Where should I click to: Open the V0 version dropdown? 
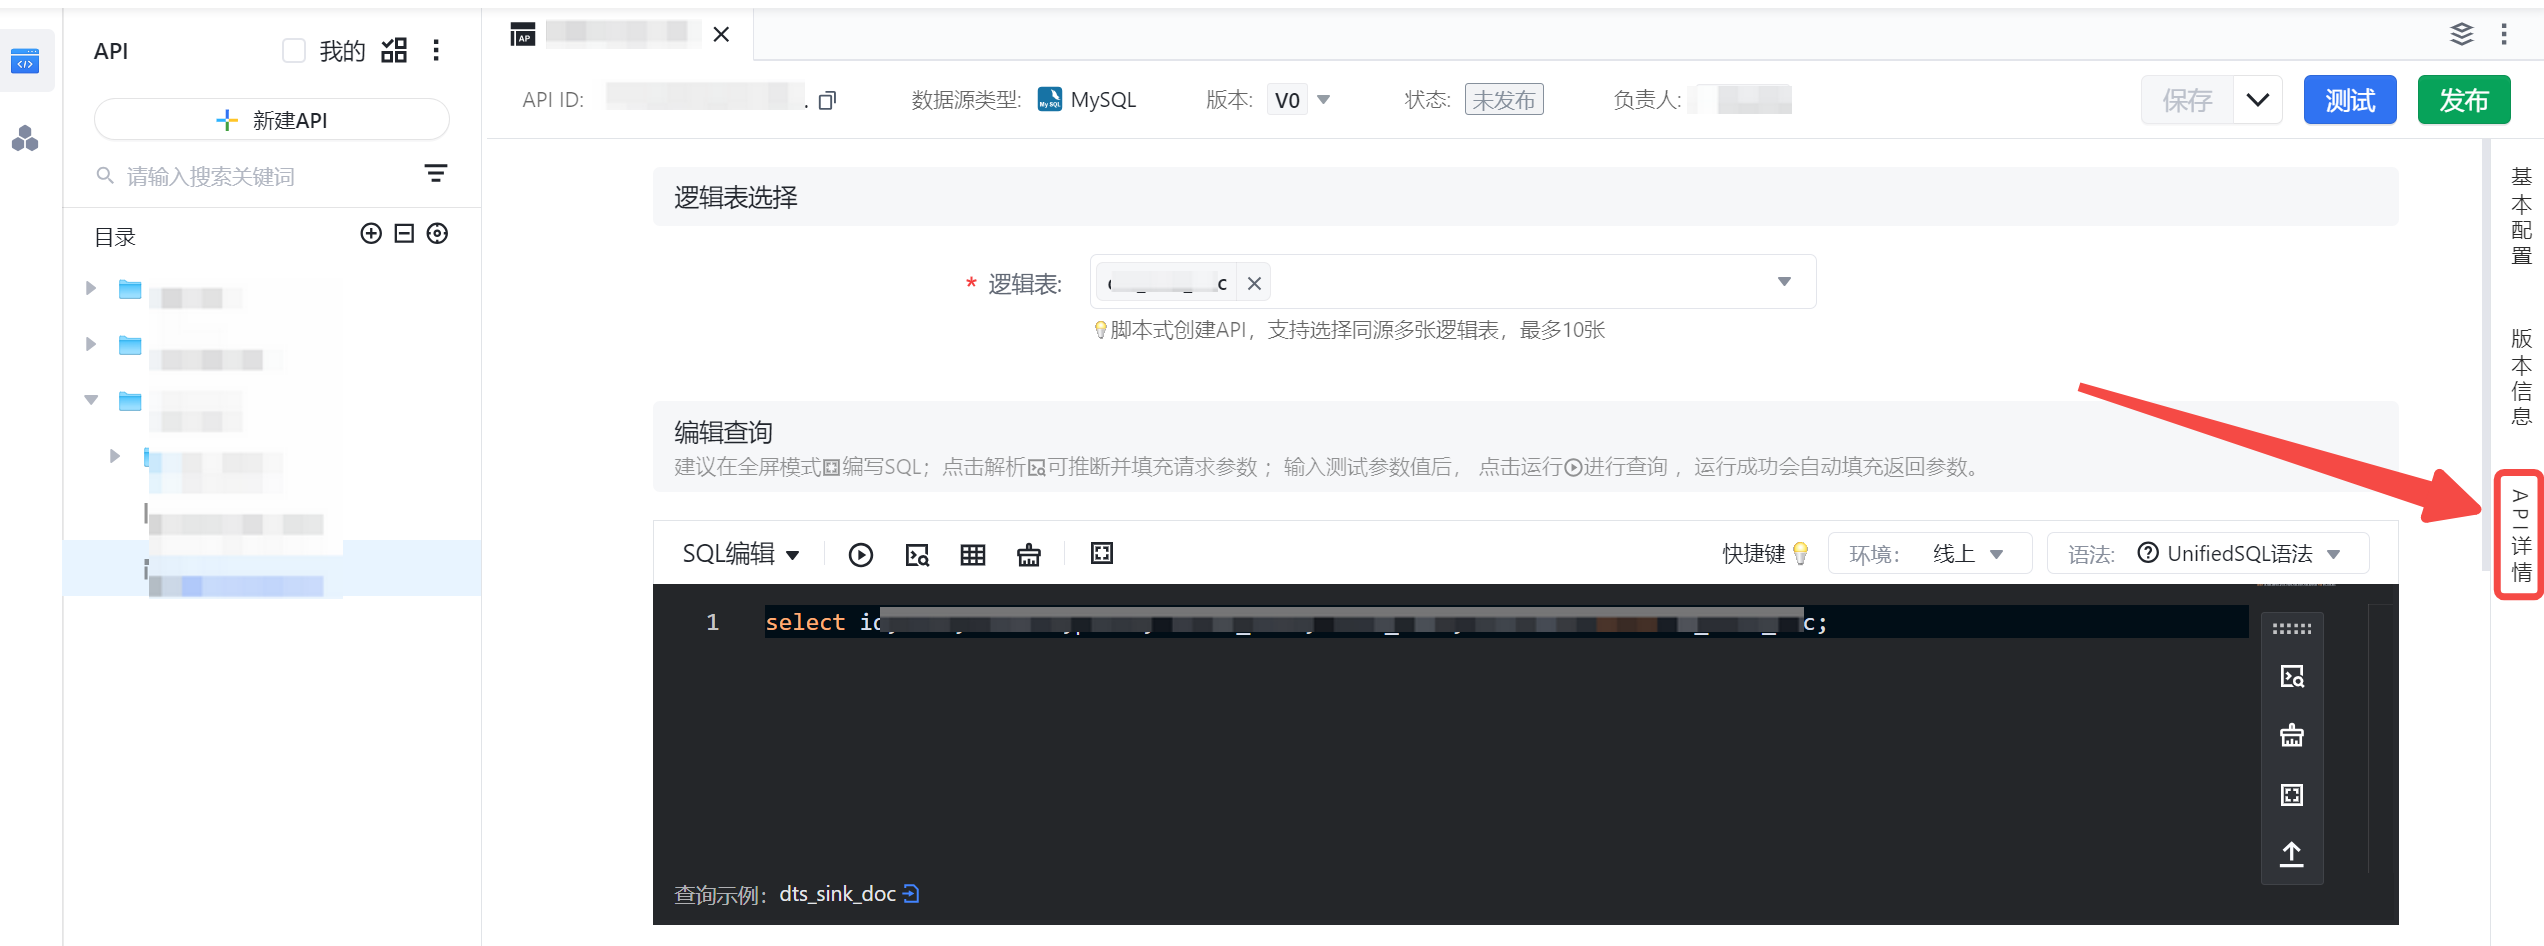point(1299,100)
